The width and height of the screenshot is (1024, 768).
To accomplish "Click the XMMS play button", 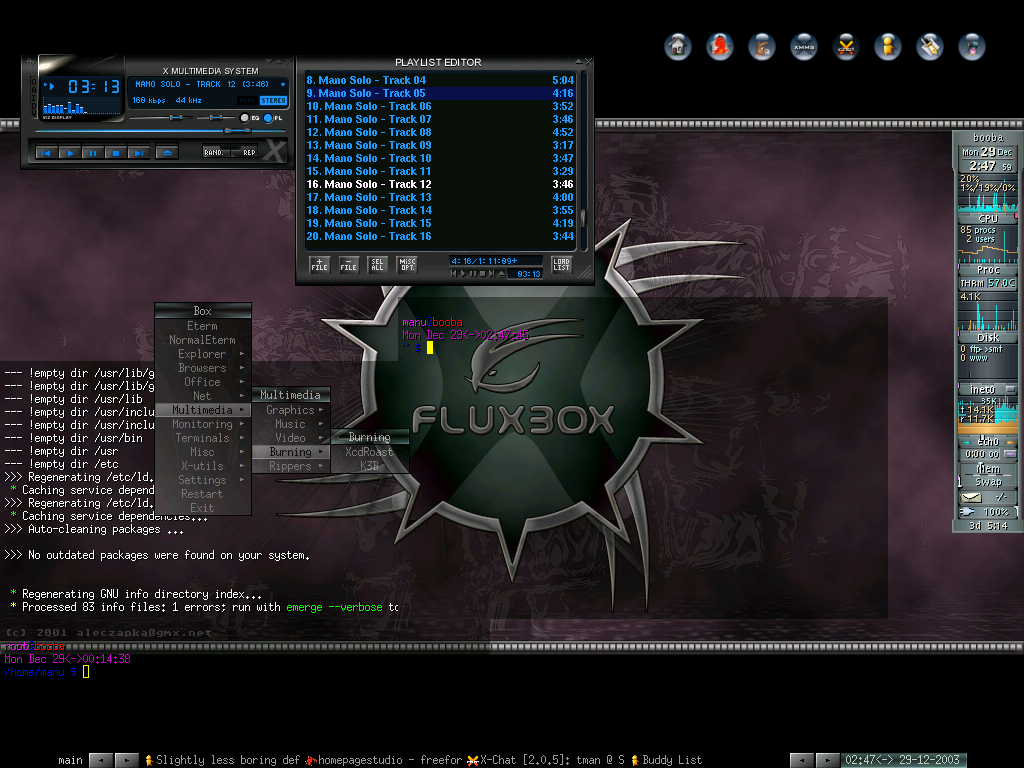I will [70, 153].
